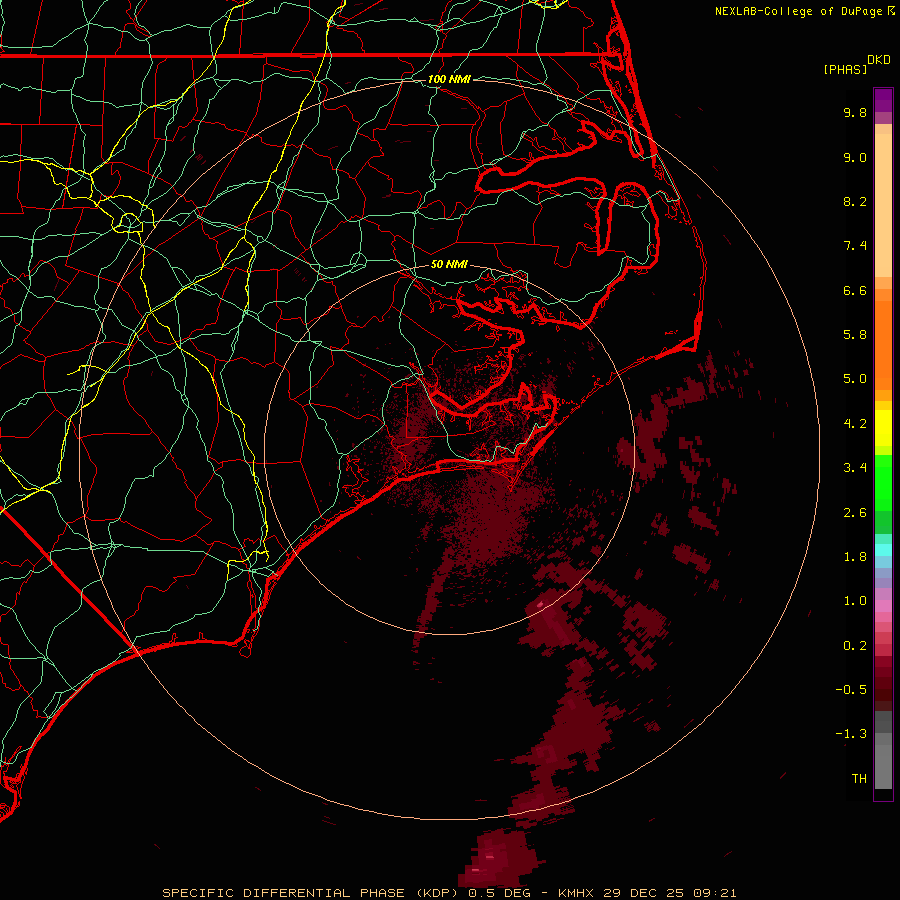Image resolution: width=900 pixels, height=900 pixels.
Task: Click the 4.2 value on color scale
Action: [855, 424]
